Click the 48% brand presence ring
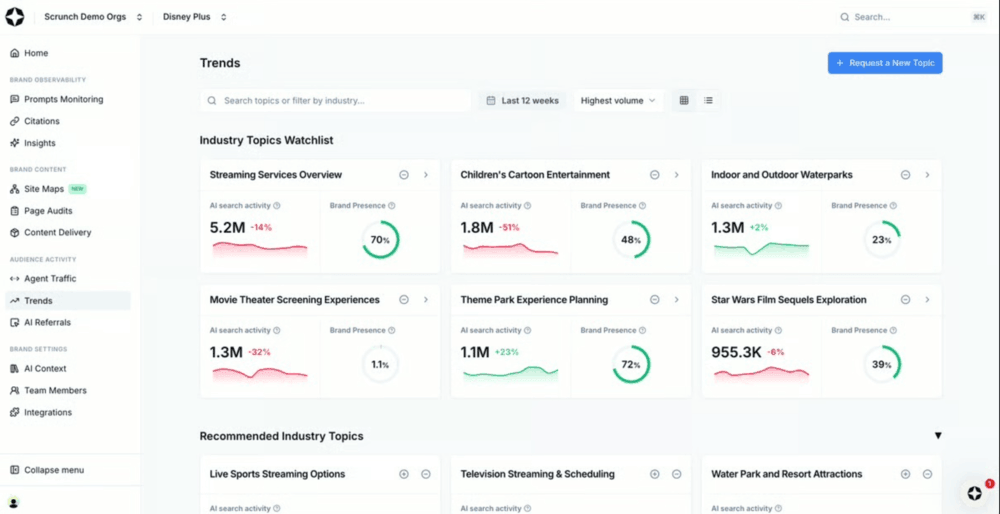1000x514 pixels. click(x=631, y=240)
